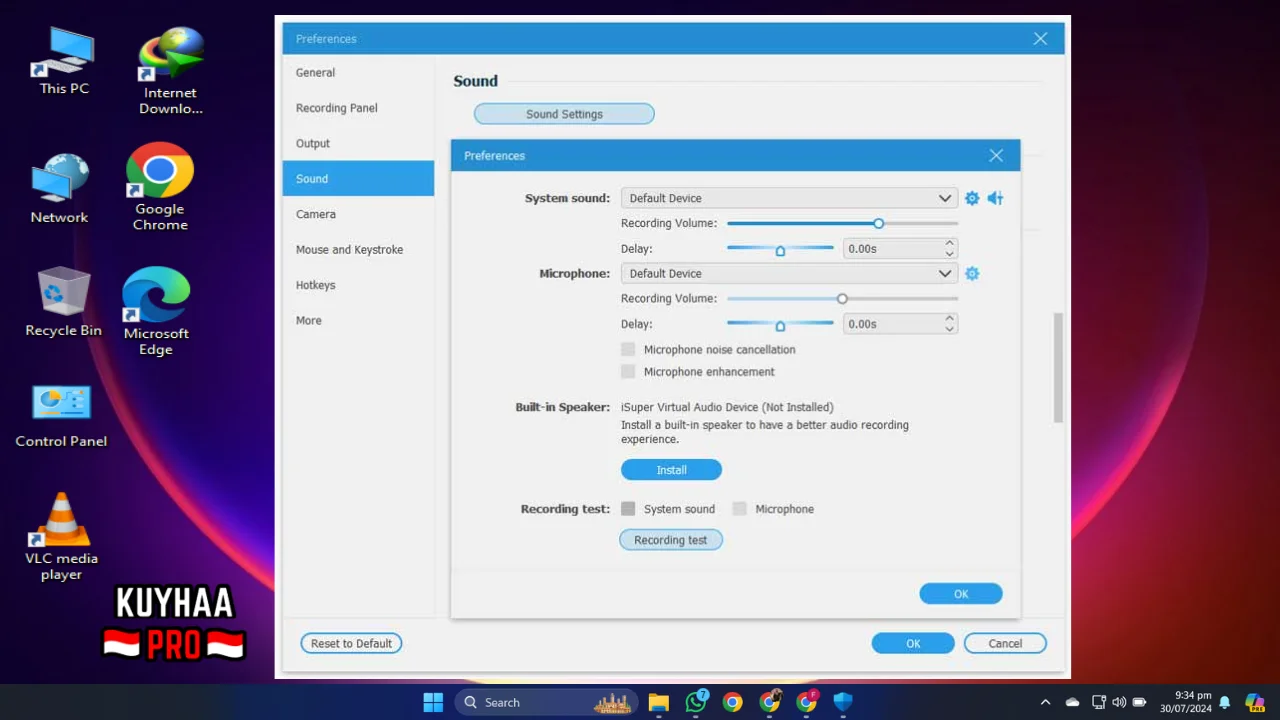This screenshot has height=720, width=1280.
Task: Check Microphone recording test box
Action: click(x=739, y=508)
